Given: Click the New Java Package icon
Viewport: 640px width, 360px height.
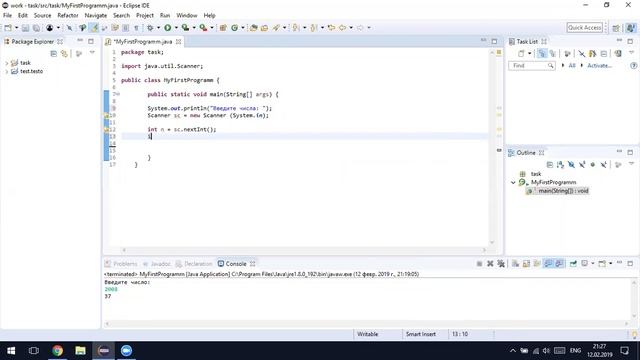Looking at the screenshot, I should pyautogui.click(x=223, y=28).
